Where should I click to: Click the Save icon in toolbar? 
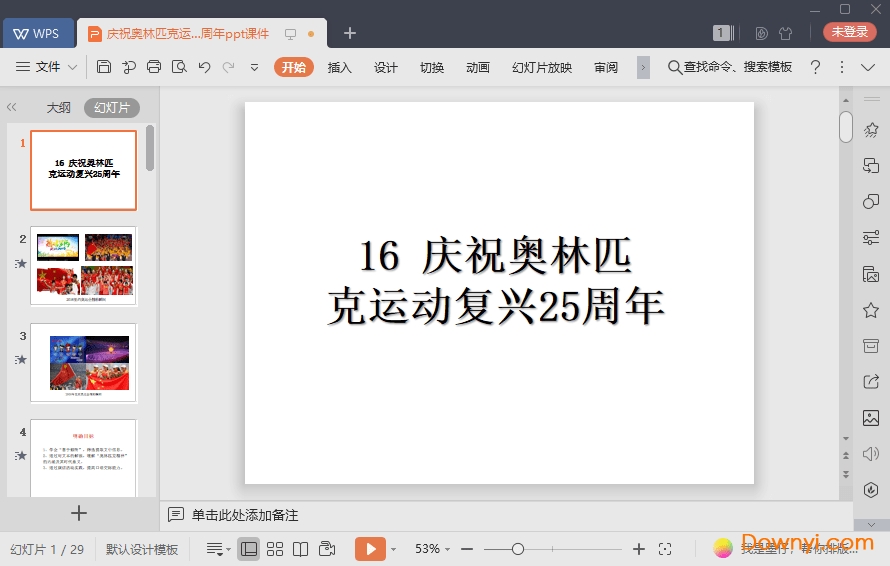click(104, 67)
